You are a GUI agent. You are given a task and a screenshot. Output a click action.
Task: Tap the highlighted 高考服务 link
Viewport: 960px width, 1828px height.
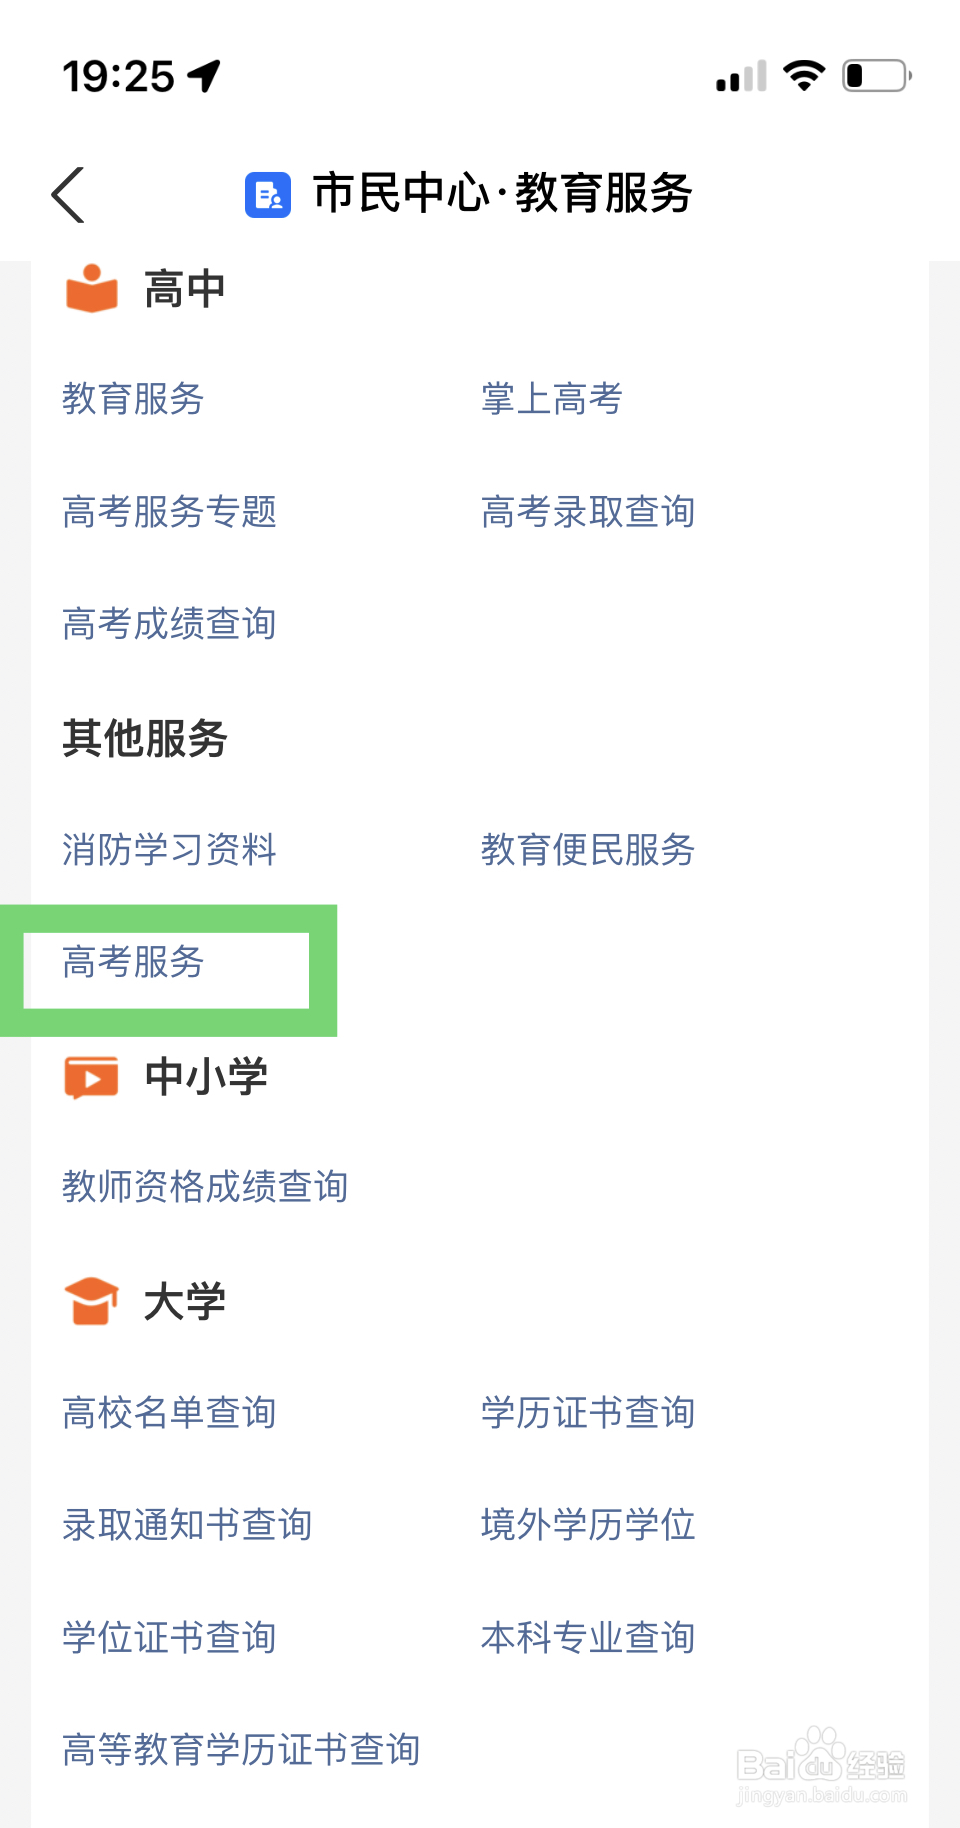tap(133, 963)
